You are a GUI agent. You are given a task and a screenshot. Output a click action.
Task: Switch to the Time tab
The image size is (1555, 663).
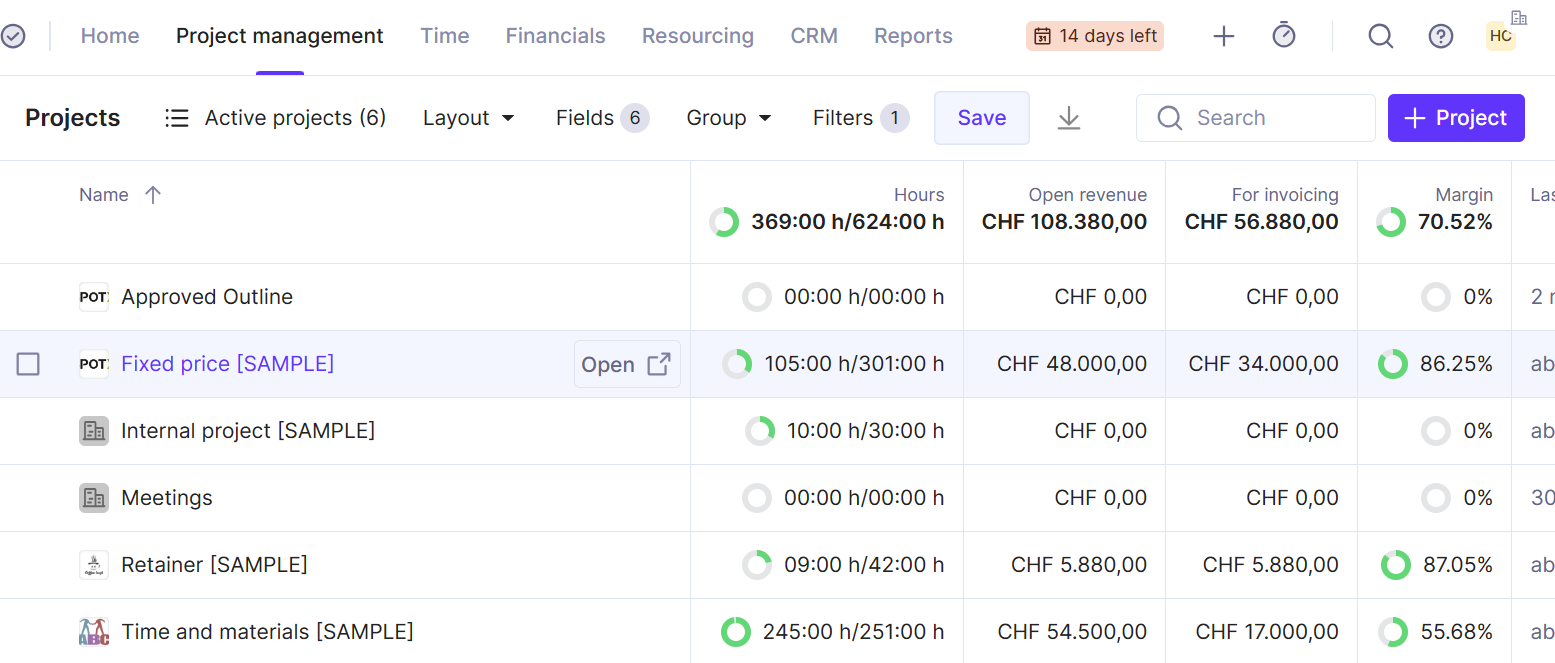pyautogui.click(x=445, y=36)
